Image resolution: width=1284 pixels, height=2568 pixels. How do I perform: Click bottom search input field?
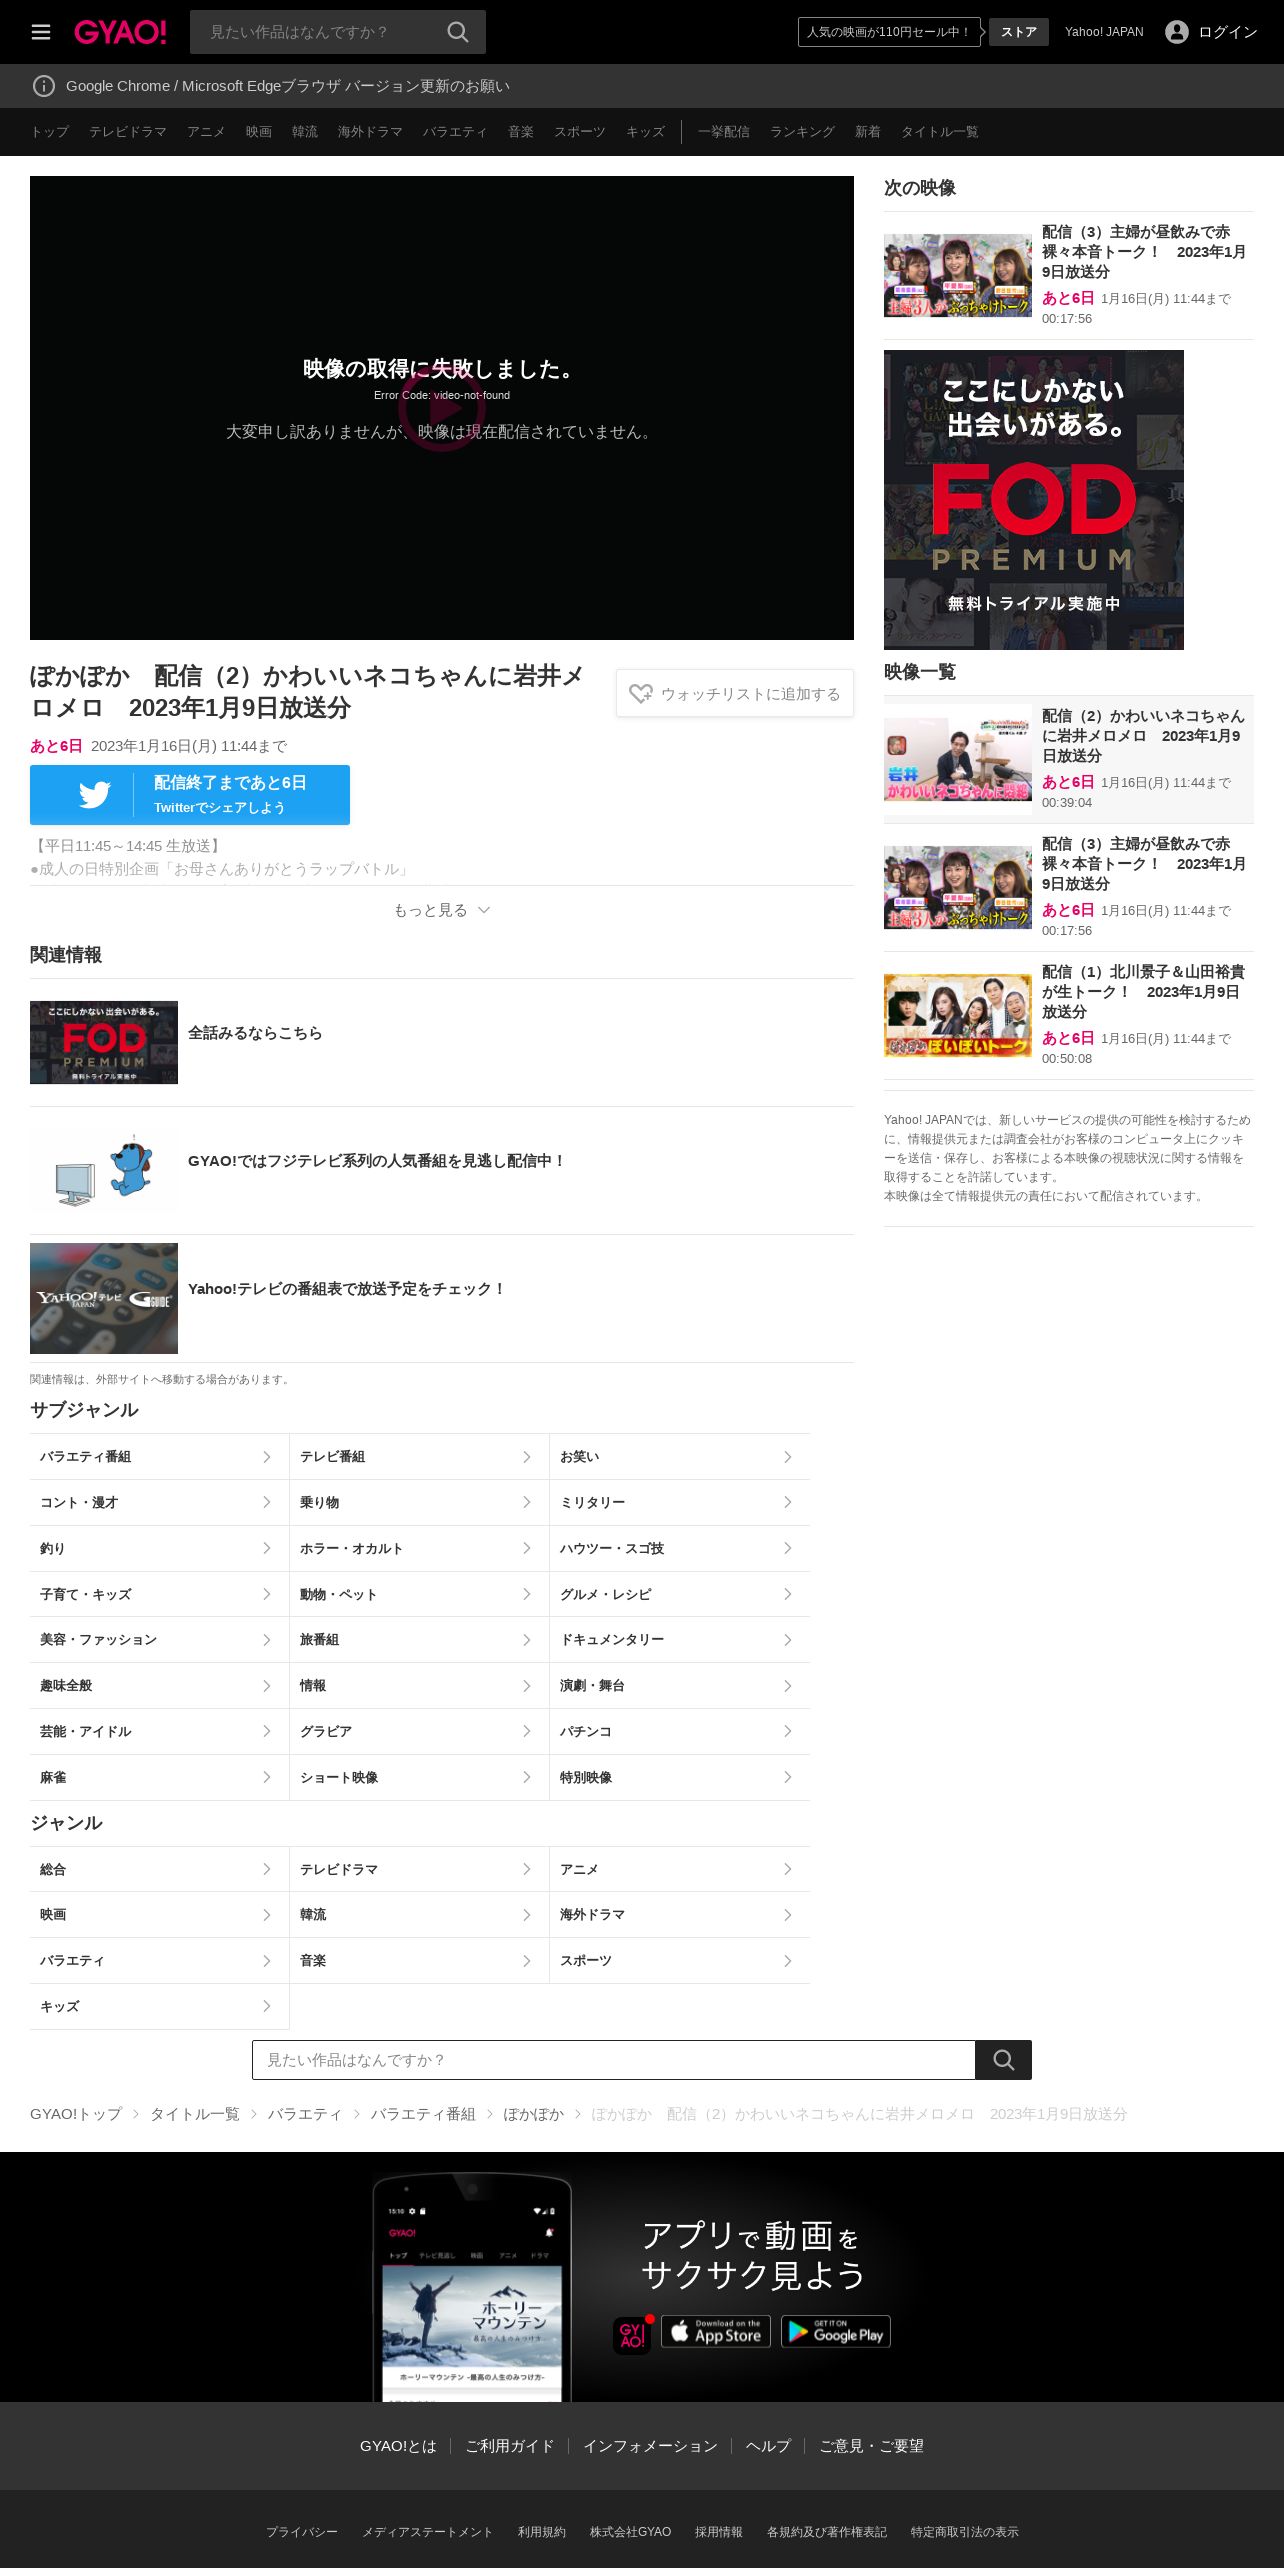[x=614, y=2060]
